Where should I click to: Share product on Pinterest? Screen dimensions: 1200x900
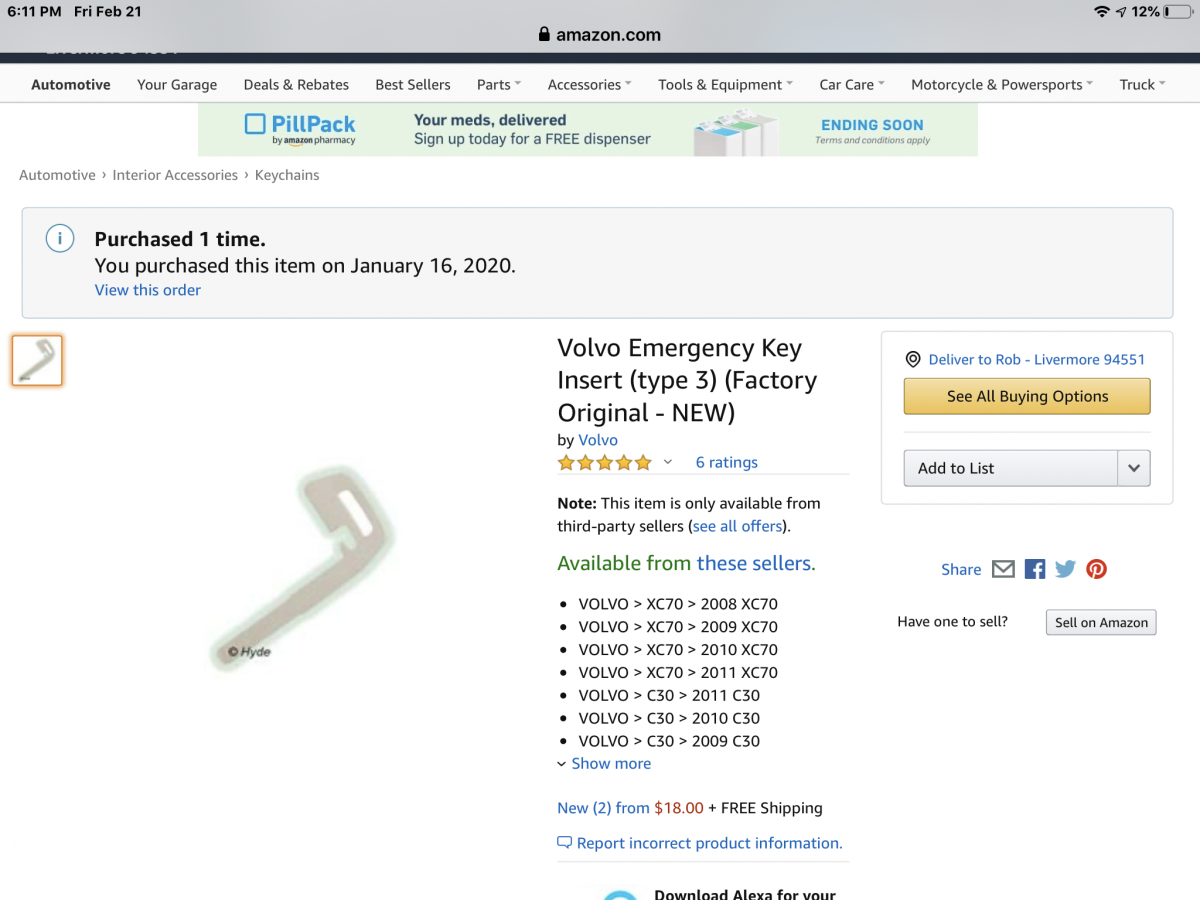(x=1097, y=569)
